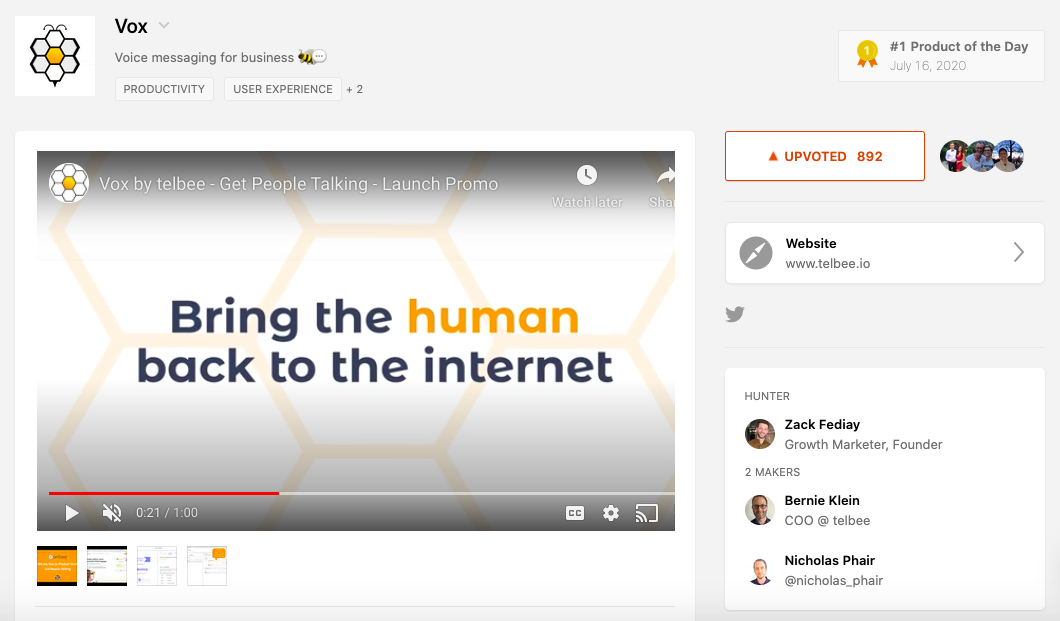Viewport: 1060px width, 621px height.
Task: Click the telbee channel logo in video
Action: pos(68,183)
